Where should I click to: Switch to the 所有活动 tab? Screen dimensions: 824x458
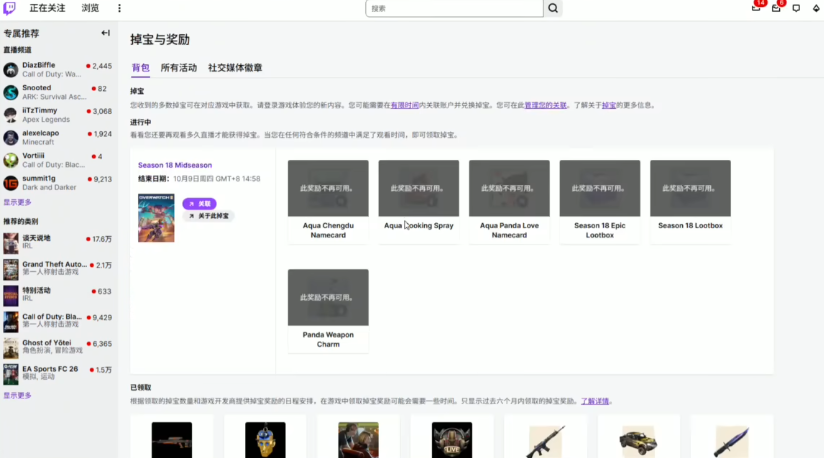click(x=179, y=68)
